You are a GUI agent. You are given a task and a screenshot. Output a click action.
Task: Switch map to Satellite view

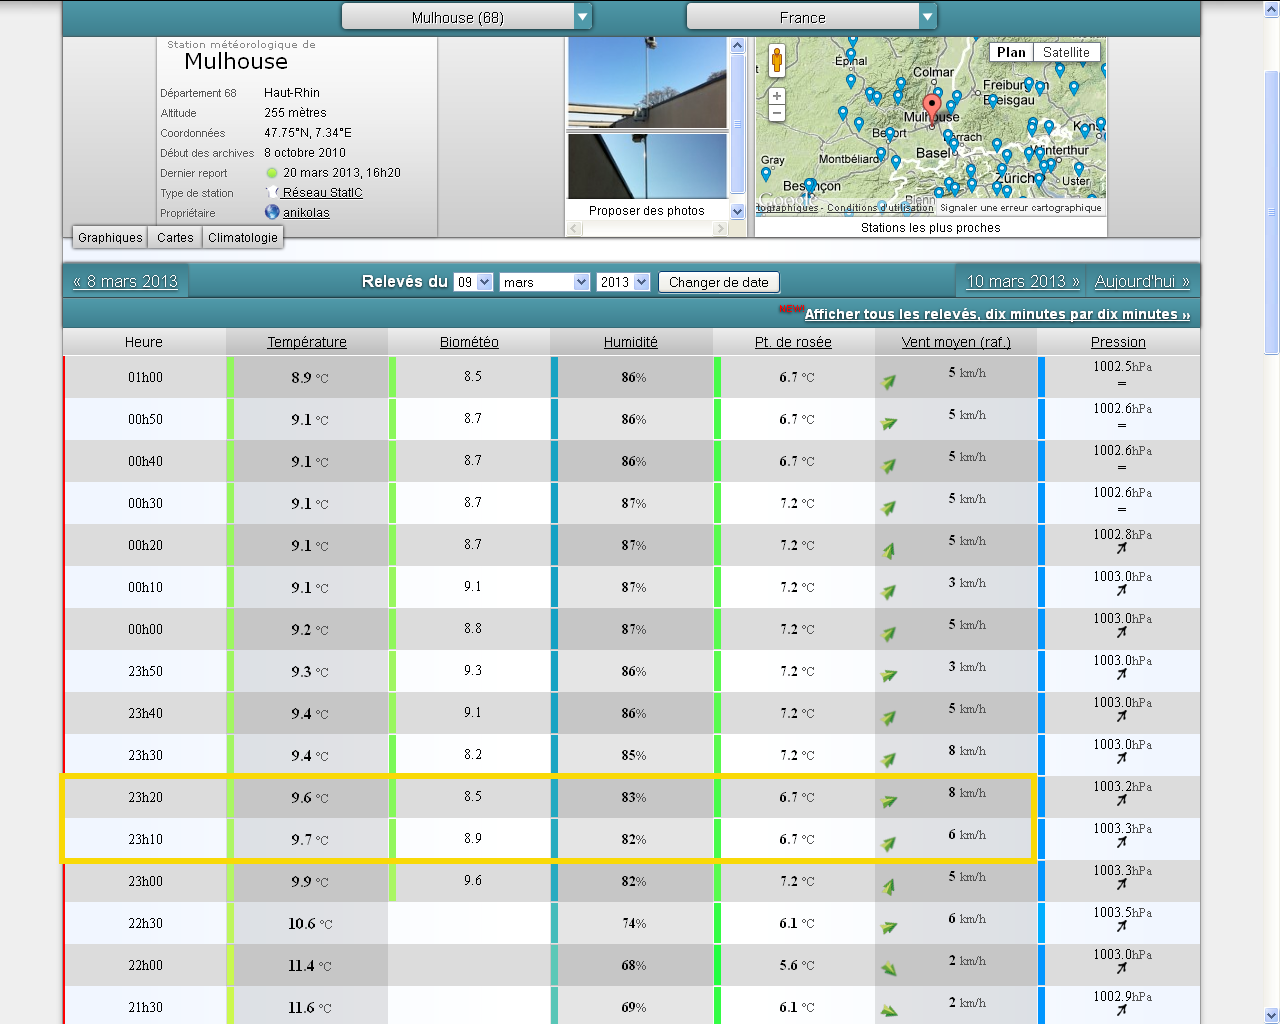(x=1066, y=52)
